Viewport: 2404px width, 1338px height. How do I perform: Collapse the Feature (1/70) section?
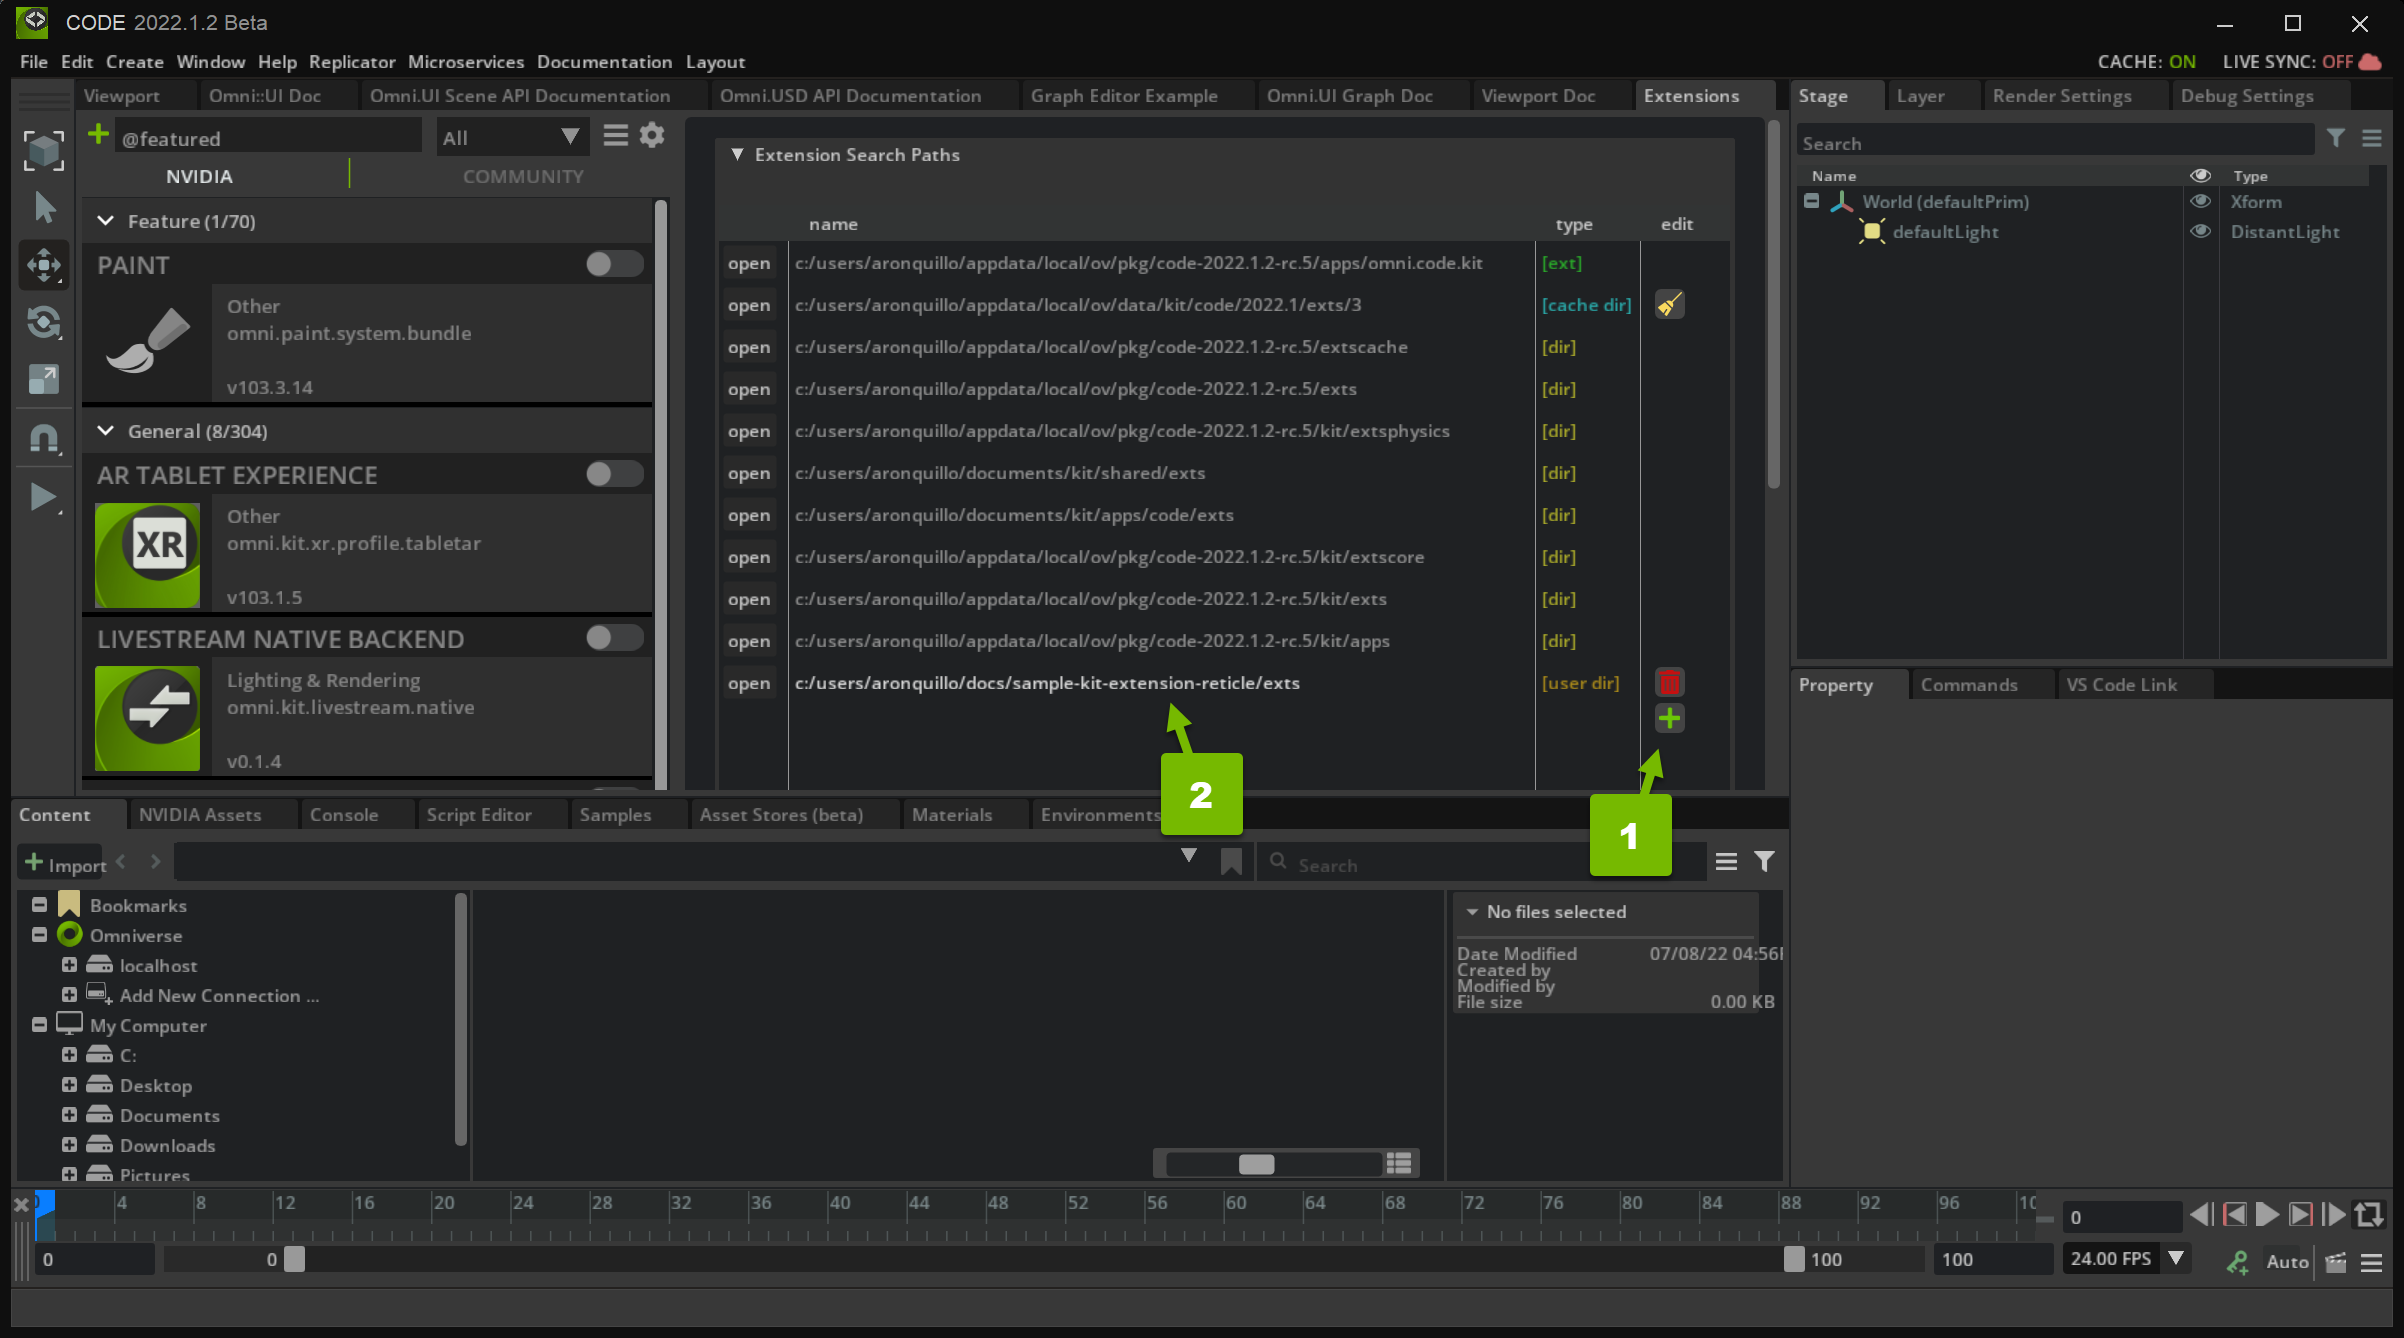(x=105, y=221)
